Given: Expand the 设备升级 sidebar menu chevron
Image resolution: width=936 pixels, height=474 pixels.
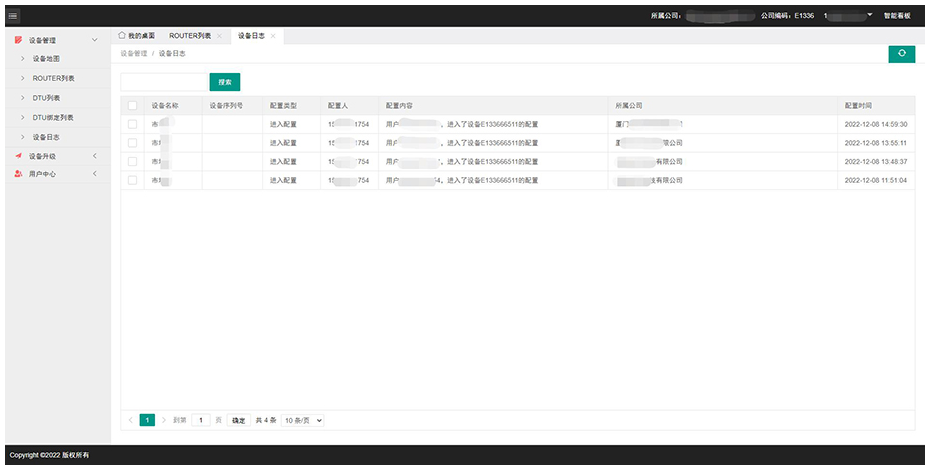Looking at the screenshot, I should (95, 156).
